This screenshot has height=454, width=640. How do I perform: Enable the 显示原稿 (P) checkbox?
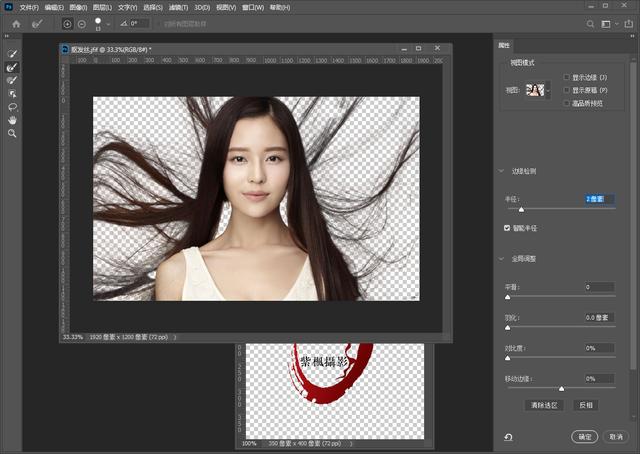point(567,90)
